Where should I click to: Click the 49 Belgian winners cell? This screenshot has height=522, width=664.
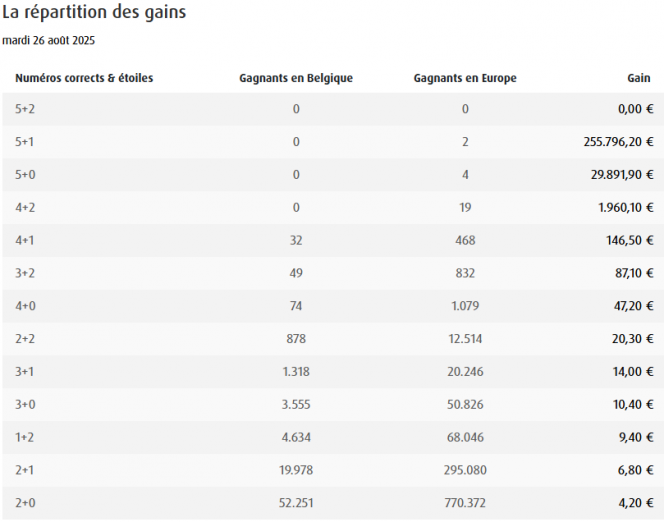(296, 273)
